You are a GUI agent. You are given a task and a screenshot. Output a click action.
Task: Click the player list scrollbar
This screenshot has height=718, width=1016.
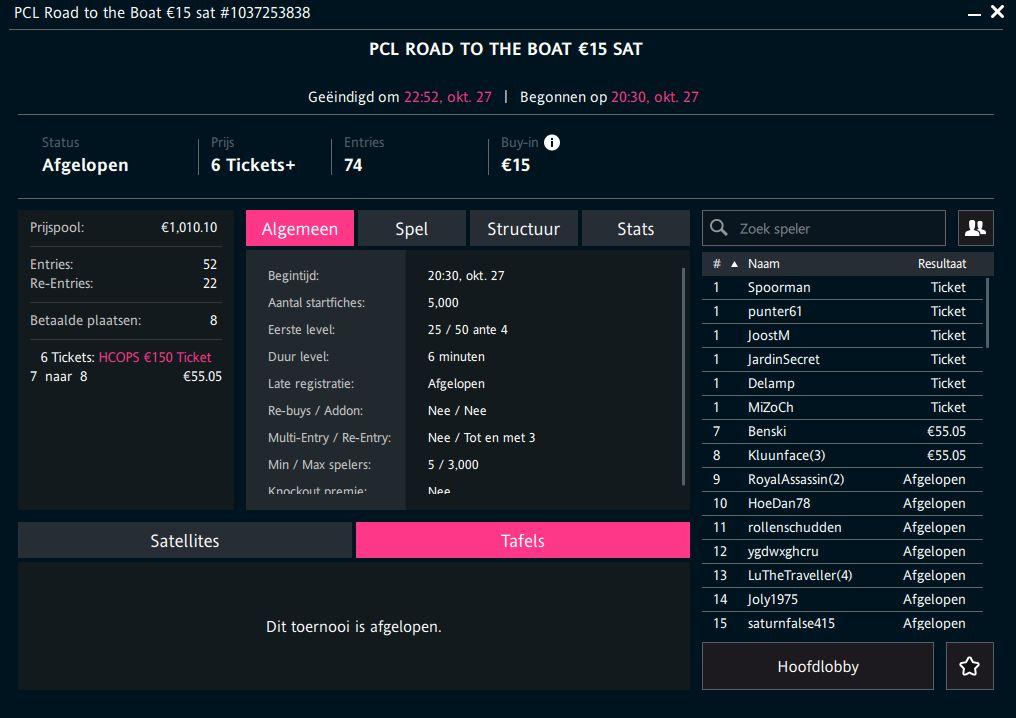[988, 312]
